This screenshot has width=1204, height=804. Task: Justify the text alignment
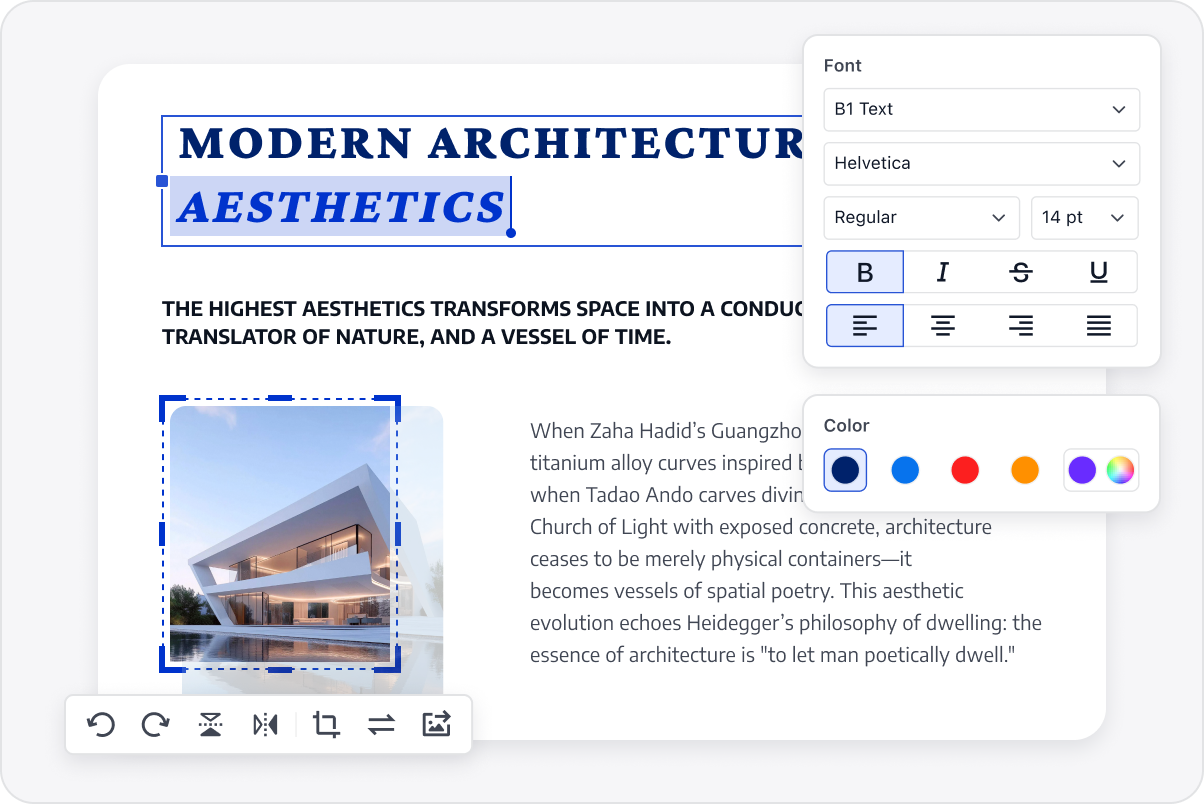1098,326
